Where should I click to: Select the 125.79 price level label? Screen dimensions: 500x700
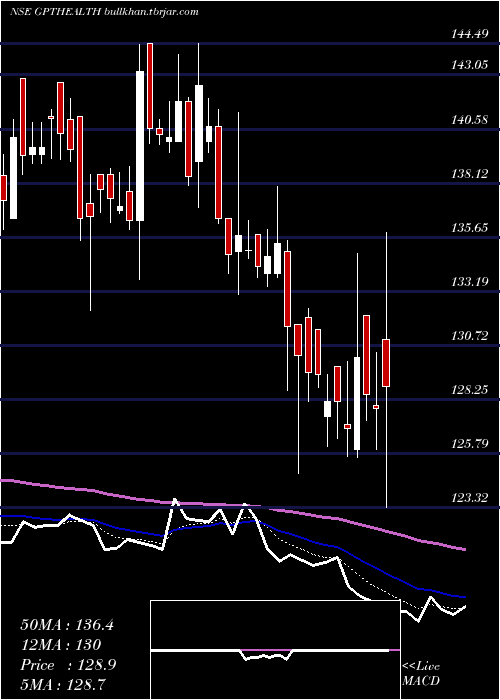[x=468, y=444]
